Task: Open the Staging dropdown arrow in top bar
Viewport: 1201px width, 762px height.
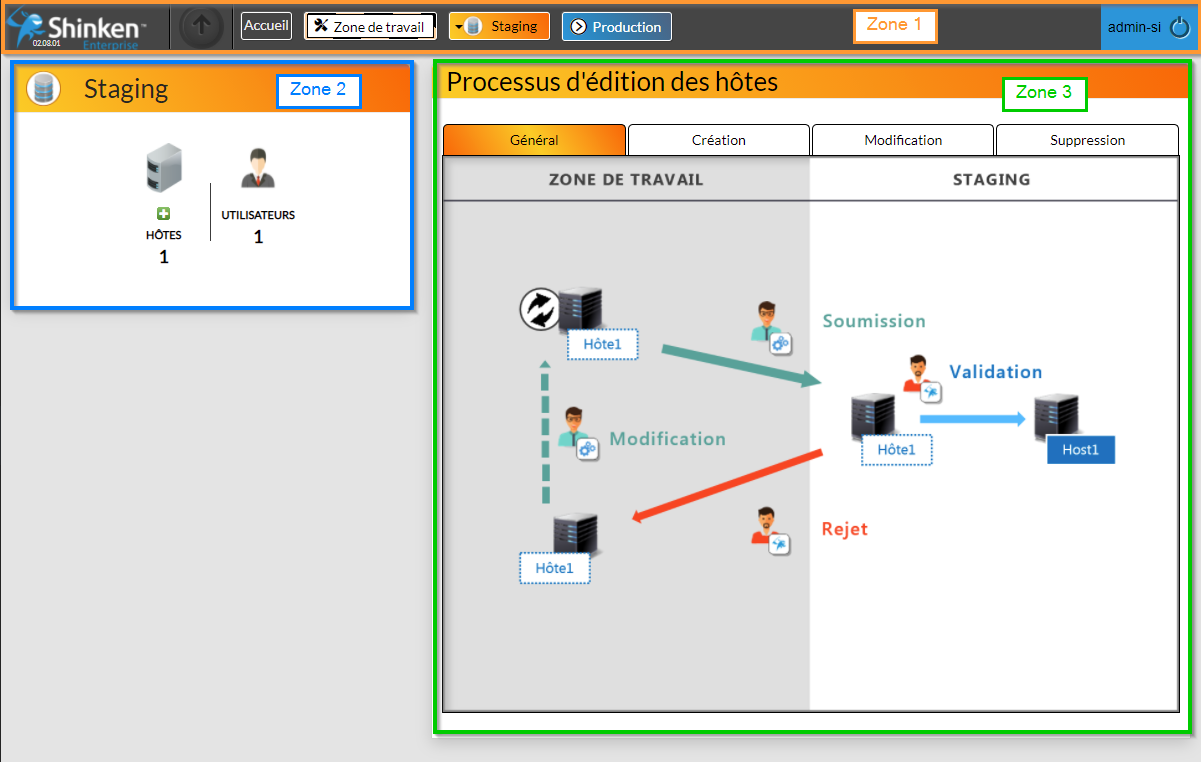Action: (458, 27)
